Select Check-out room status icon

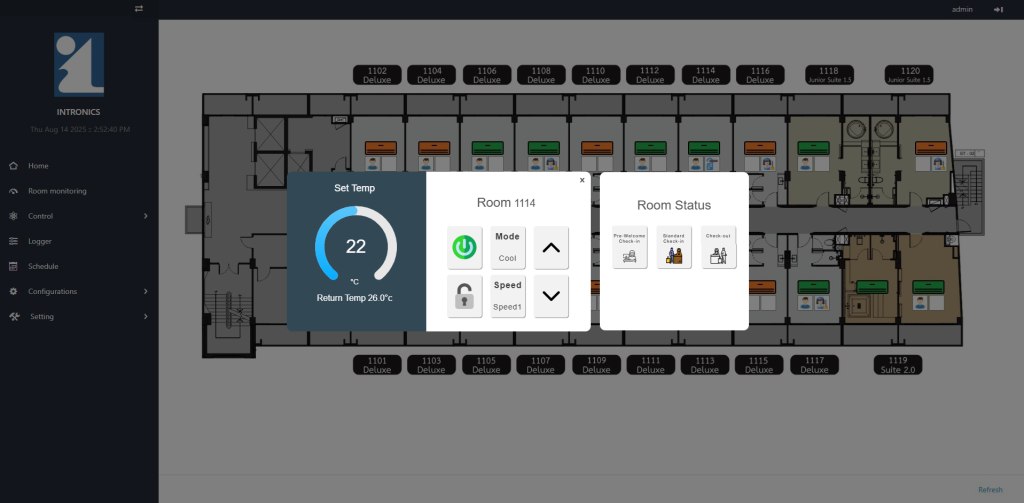click(x=718, y=248)
